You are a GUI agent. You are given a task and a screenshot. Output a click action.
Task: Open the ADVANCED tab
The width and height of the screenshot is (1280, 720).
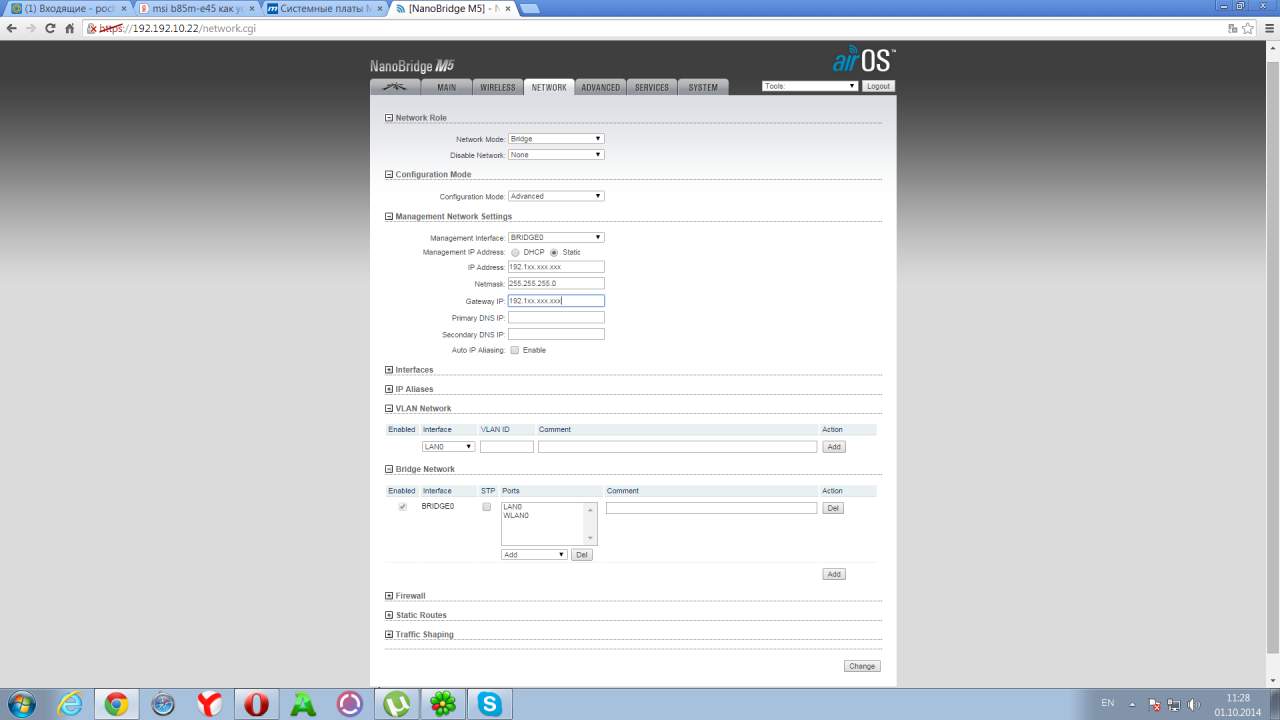(x=600, y=87)
